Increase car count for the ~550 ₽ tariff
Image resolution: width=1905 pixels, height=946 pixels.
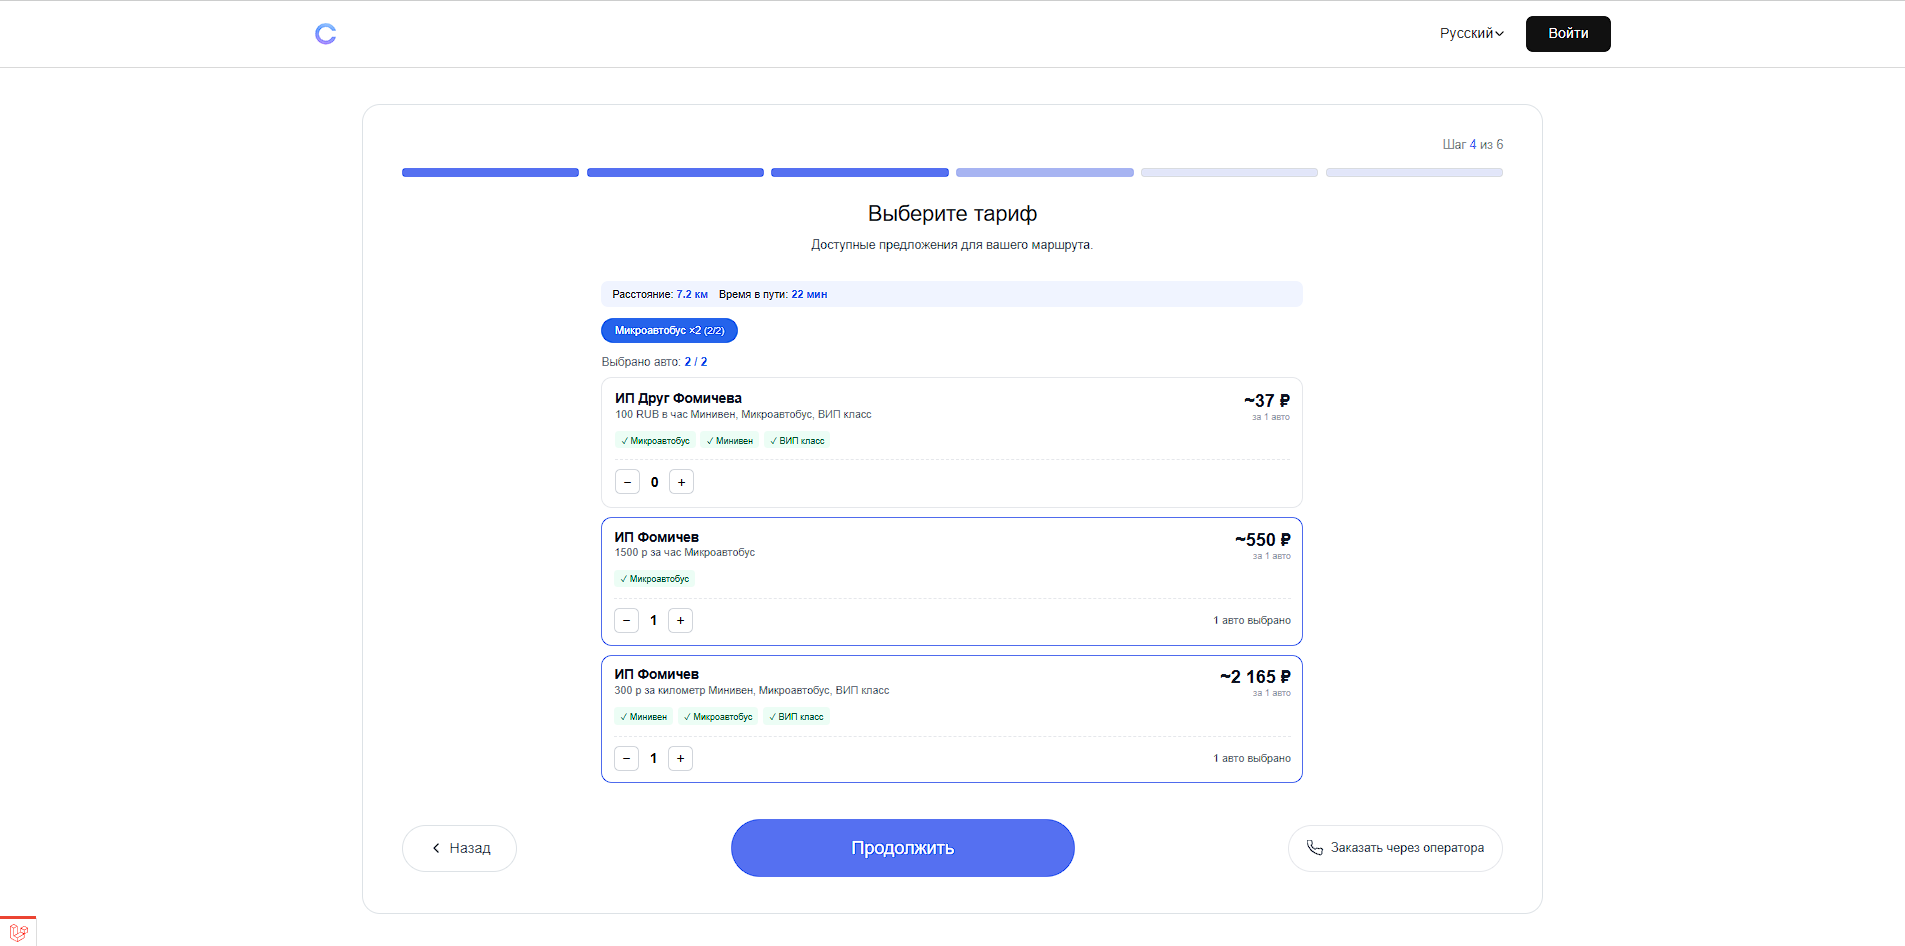680,620
